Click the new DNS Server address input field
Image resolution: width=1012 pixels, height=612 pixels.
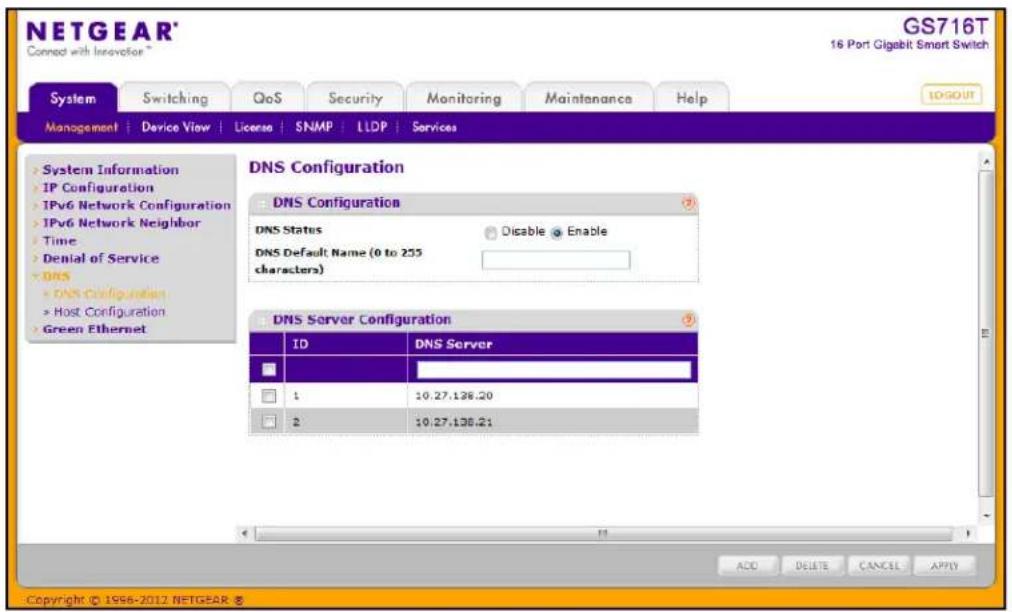tap(554, 369)
